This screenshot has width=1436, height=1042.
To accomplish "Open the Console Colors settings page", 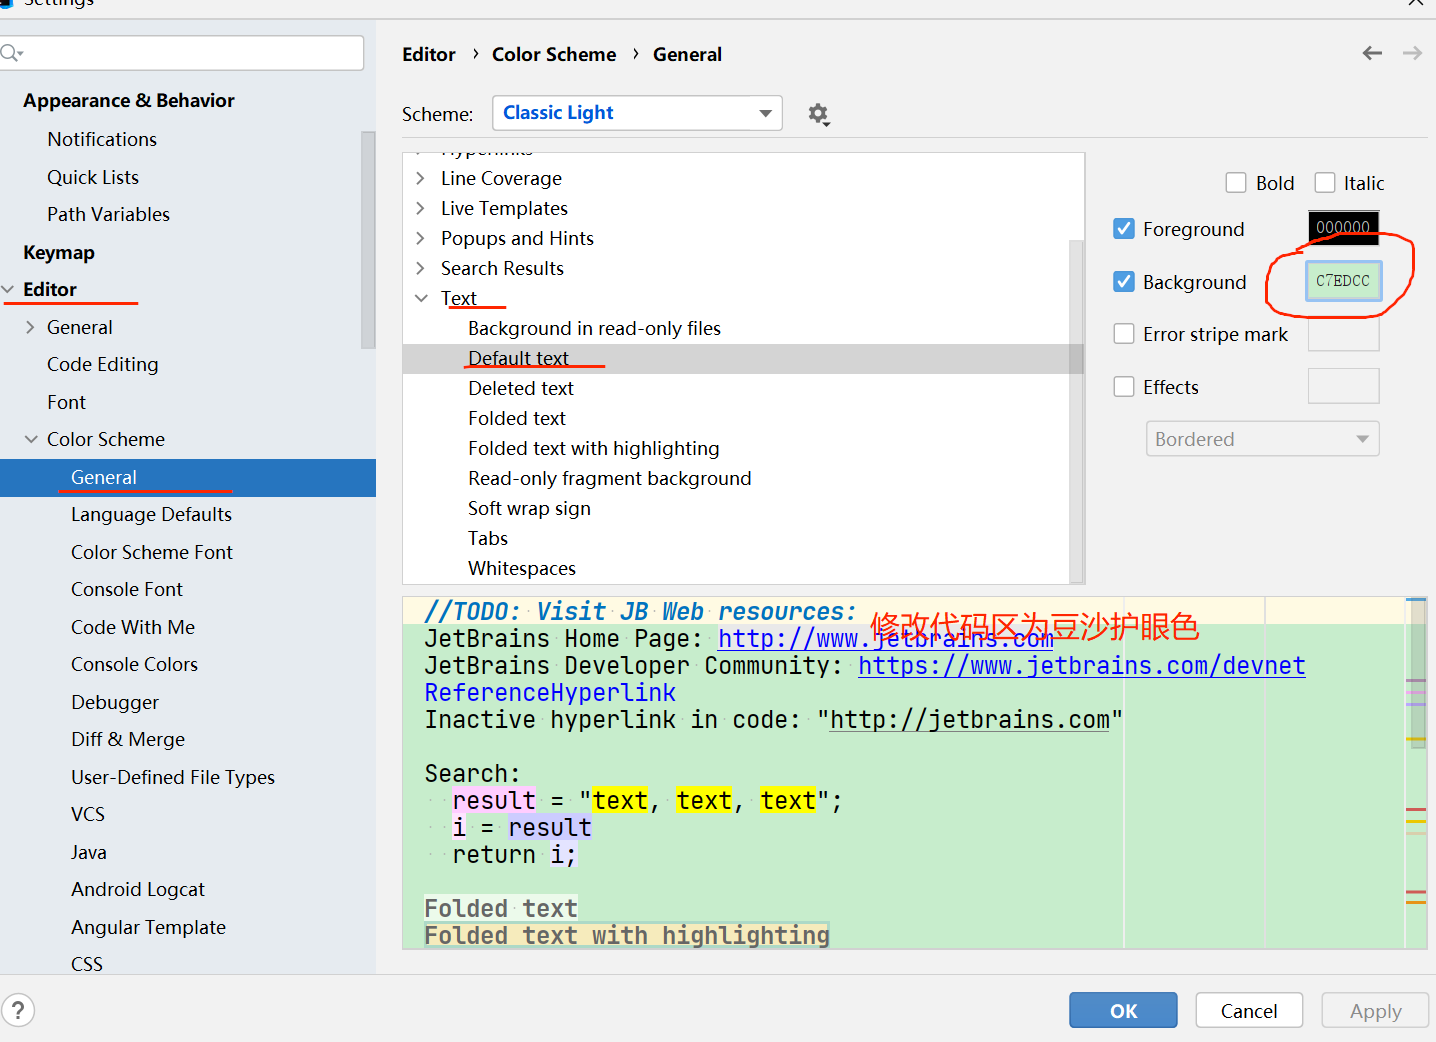I will pyautogui.click(x=134, y=664).
